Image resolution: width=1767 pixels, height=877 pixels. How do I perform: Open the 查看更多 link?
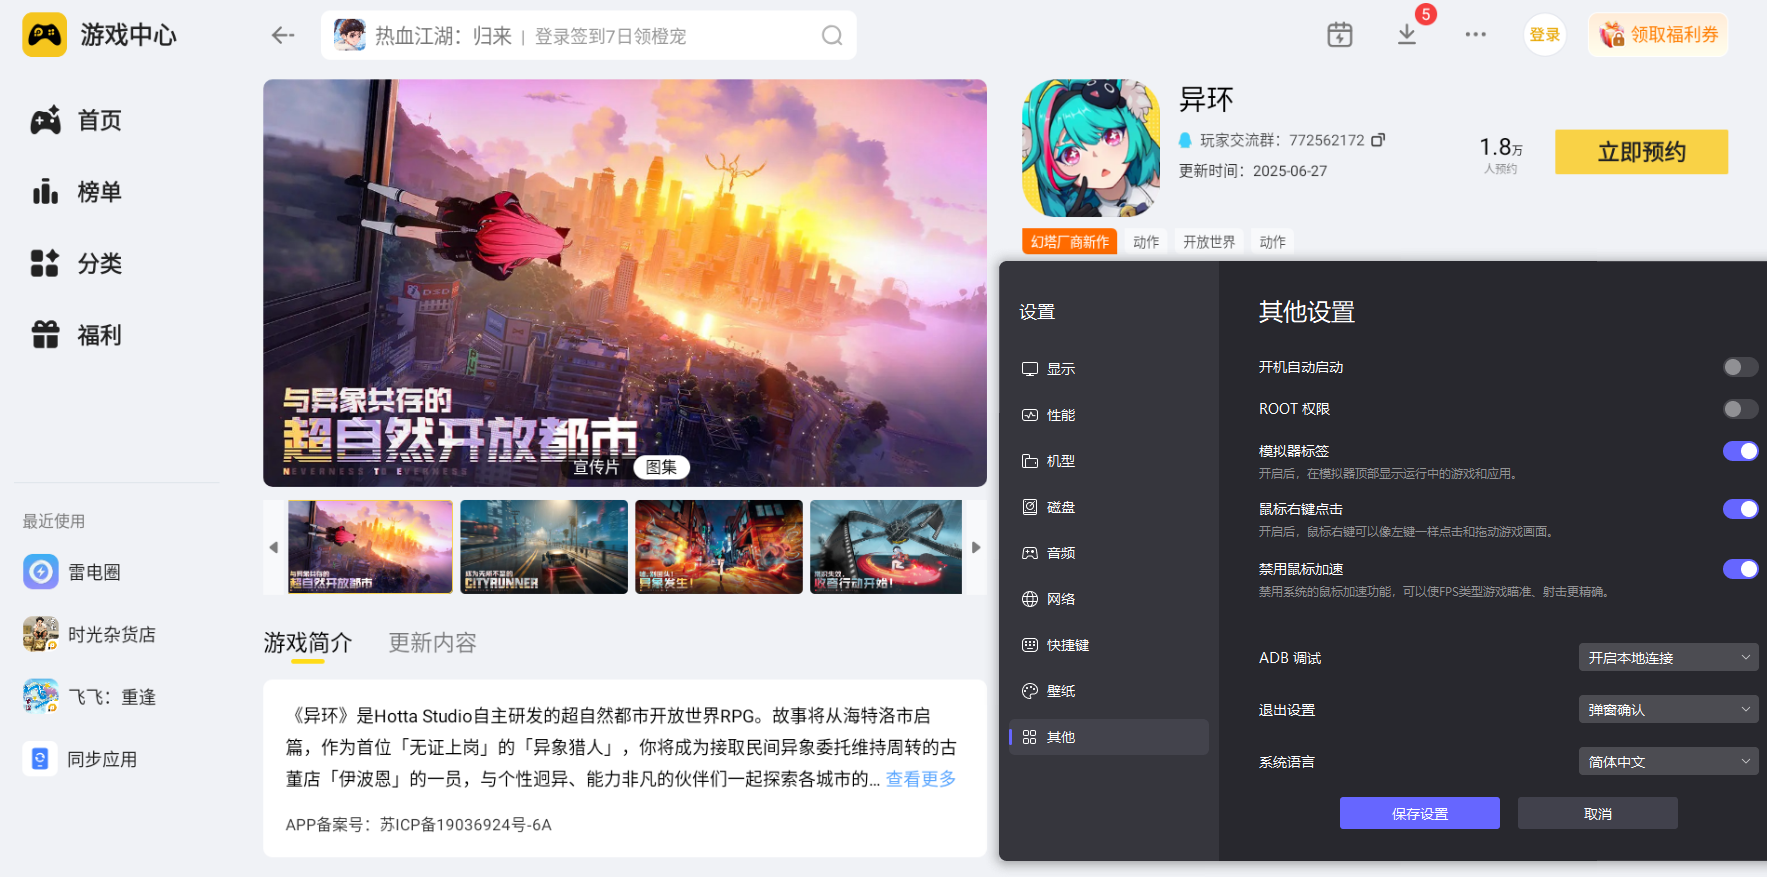[x=921, y=779]
